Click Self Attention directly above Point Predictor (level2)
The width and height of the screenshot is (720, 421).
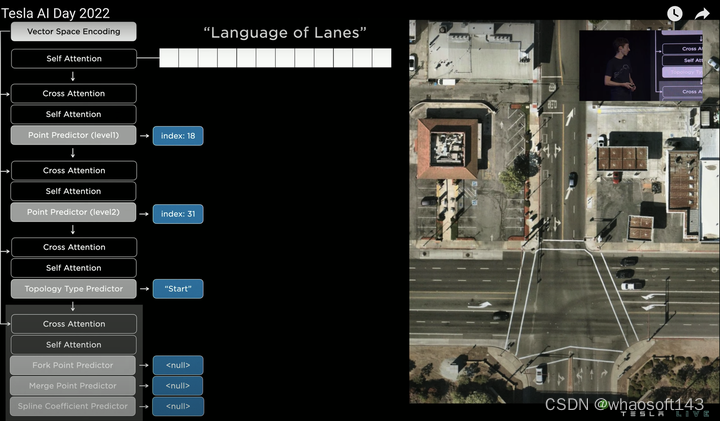[73, 191]
